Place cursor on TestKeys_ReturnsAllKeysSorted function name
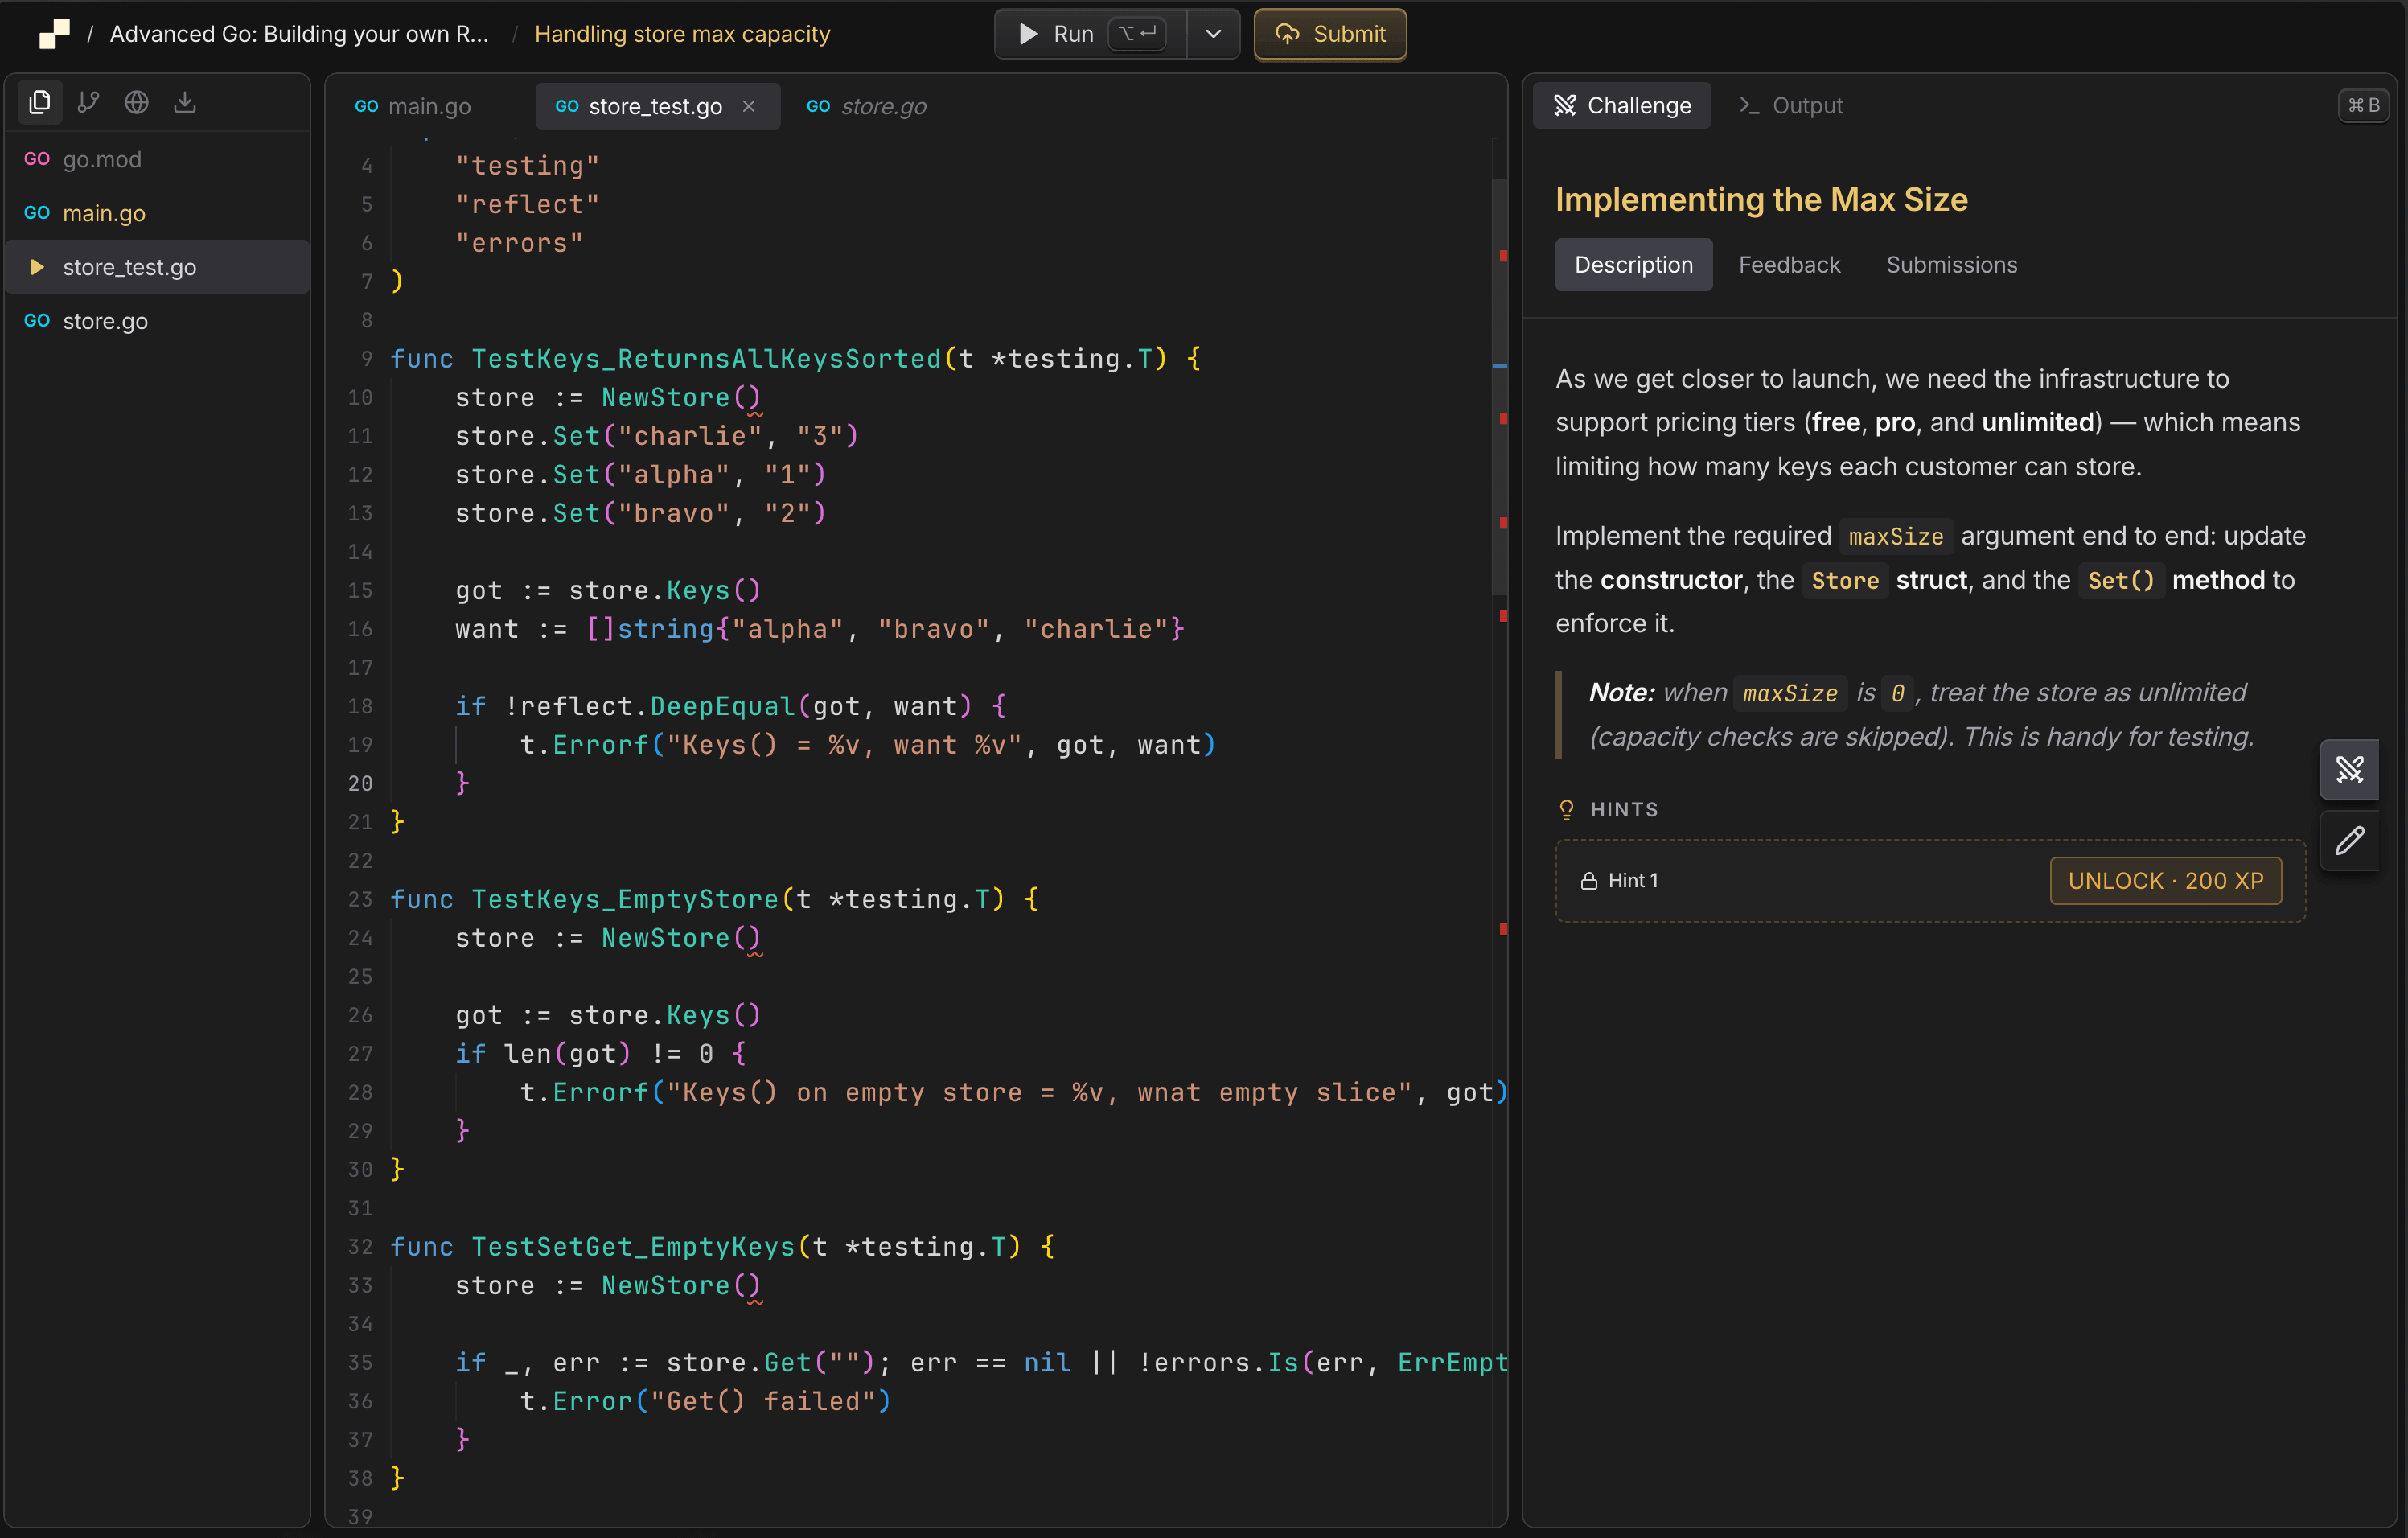The image size is (2408, 1538). (x=706, y=358)
